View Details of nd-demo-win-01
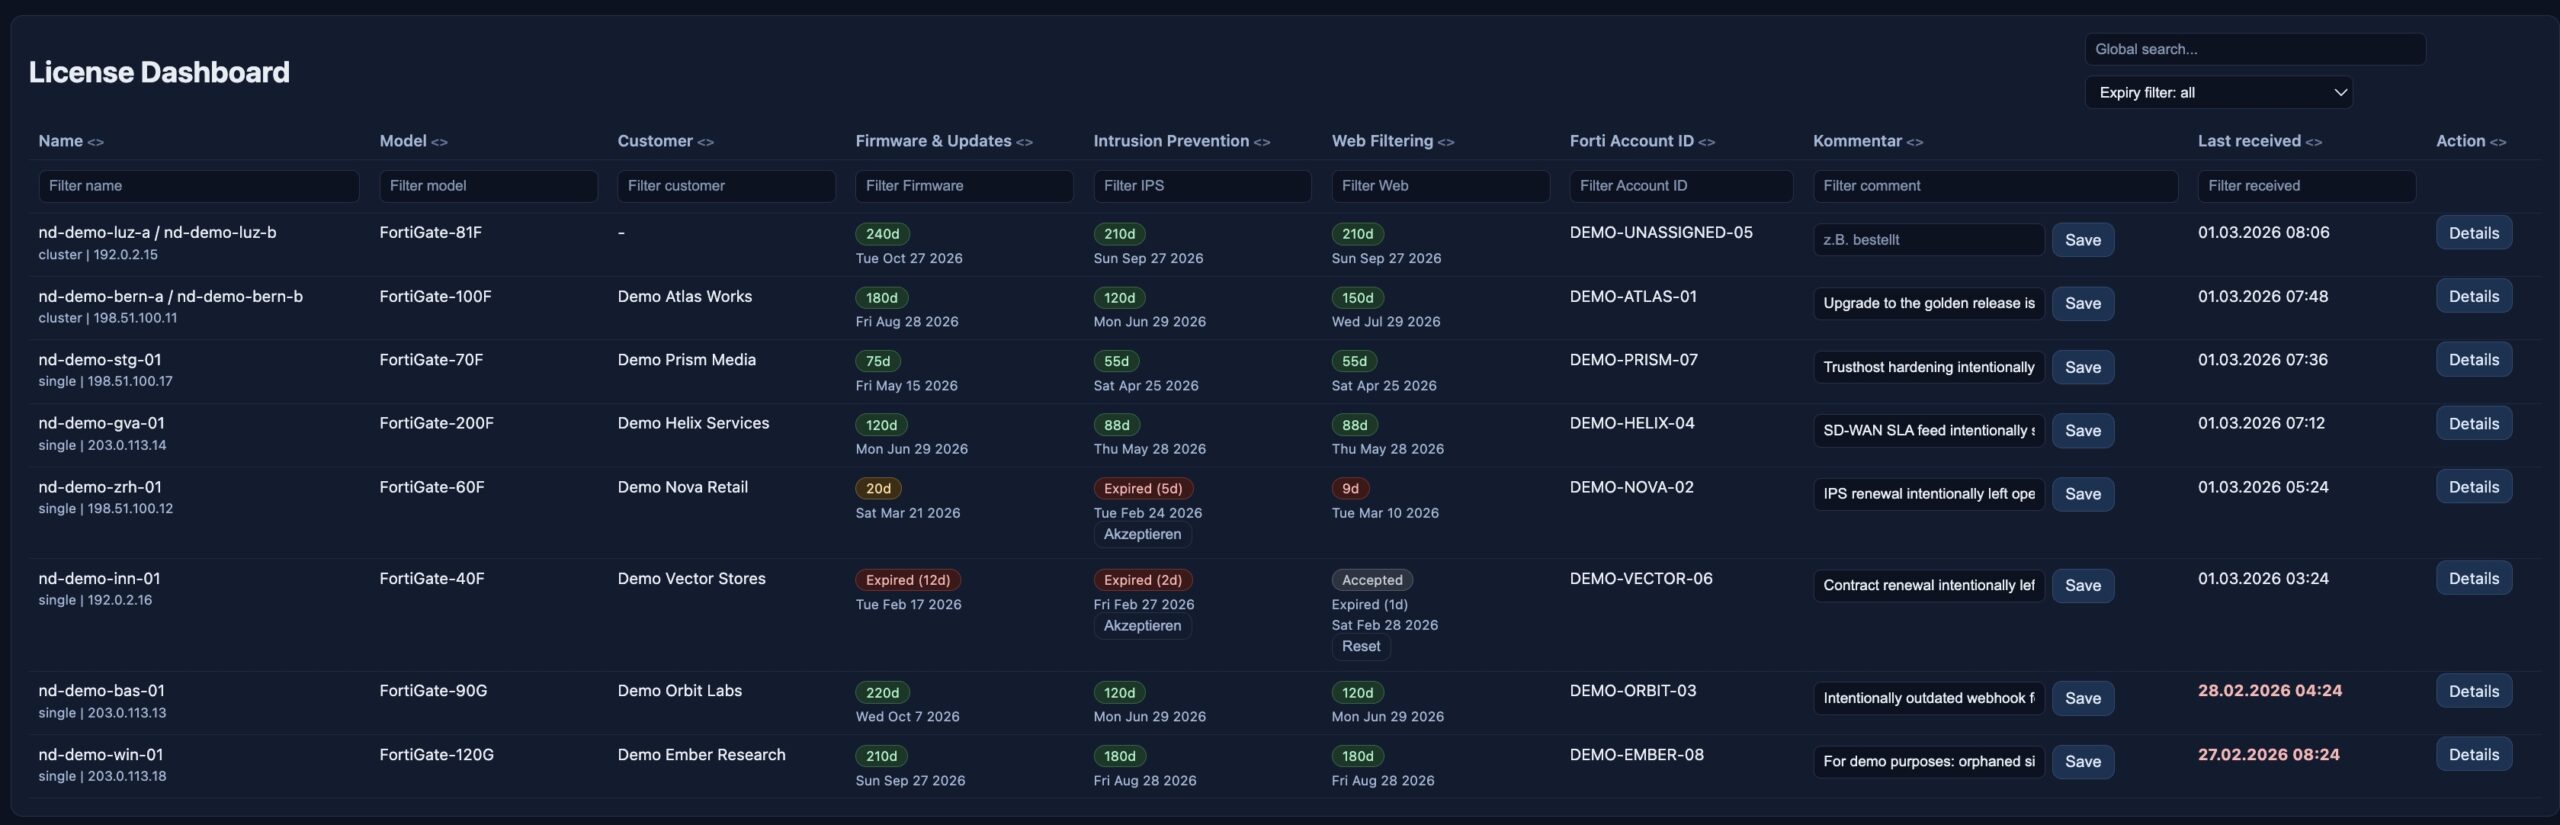 click(x=2473, y=755)
